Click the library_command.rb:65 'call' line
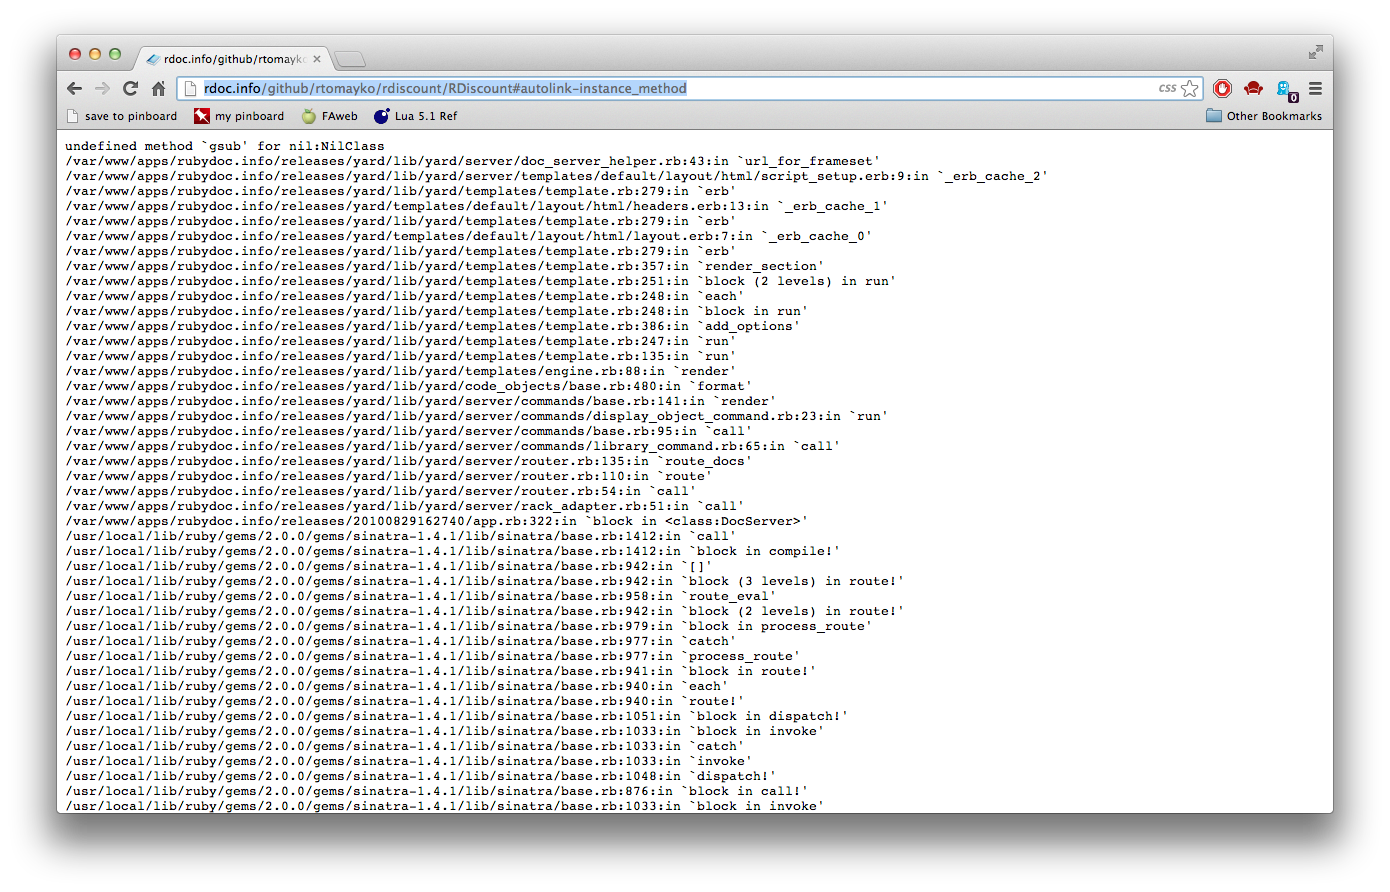This screenshot has width=1390, height=892. point(453,446)
